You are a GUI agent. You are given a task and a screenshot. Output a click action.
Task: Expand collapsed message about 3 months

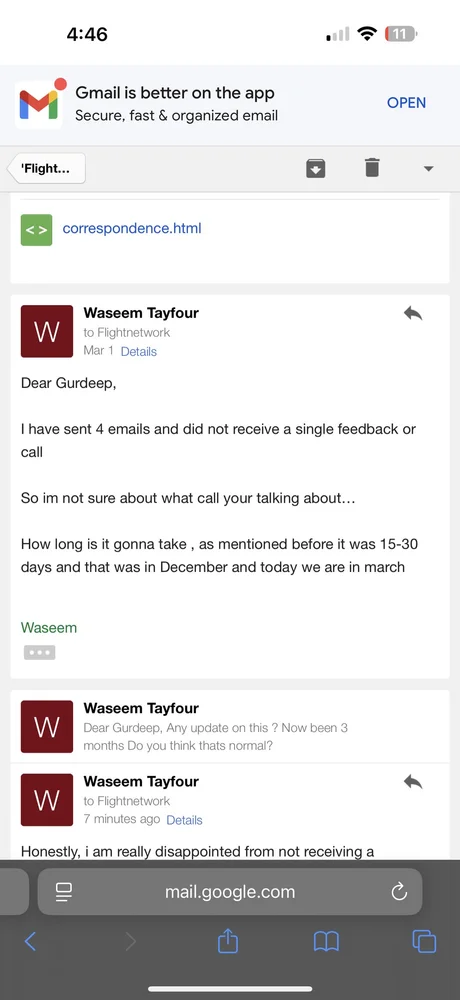click(230, 726)
